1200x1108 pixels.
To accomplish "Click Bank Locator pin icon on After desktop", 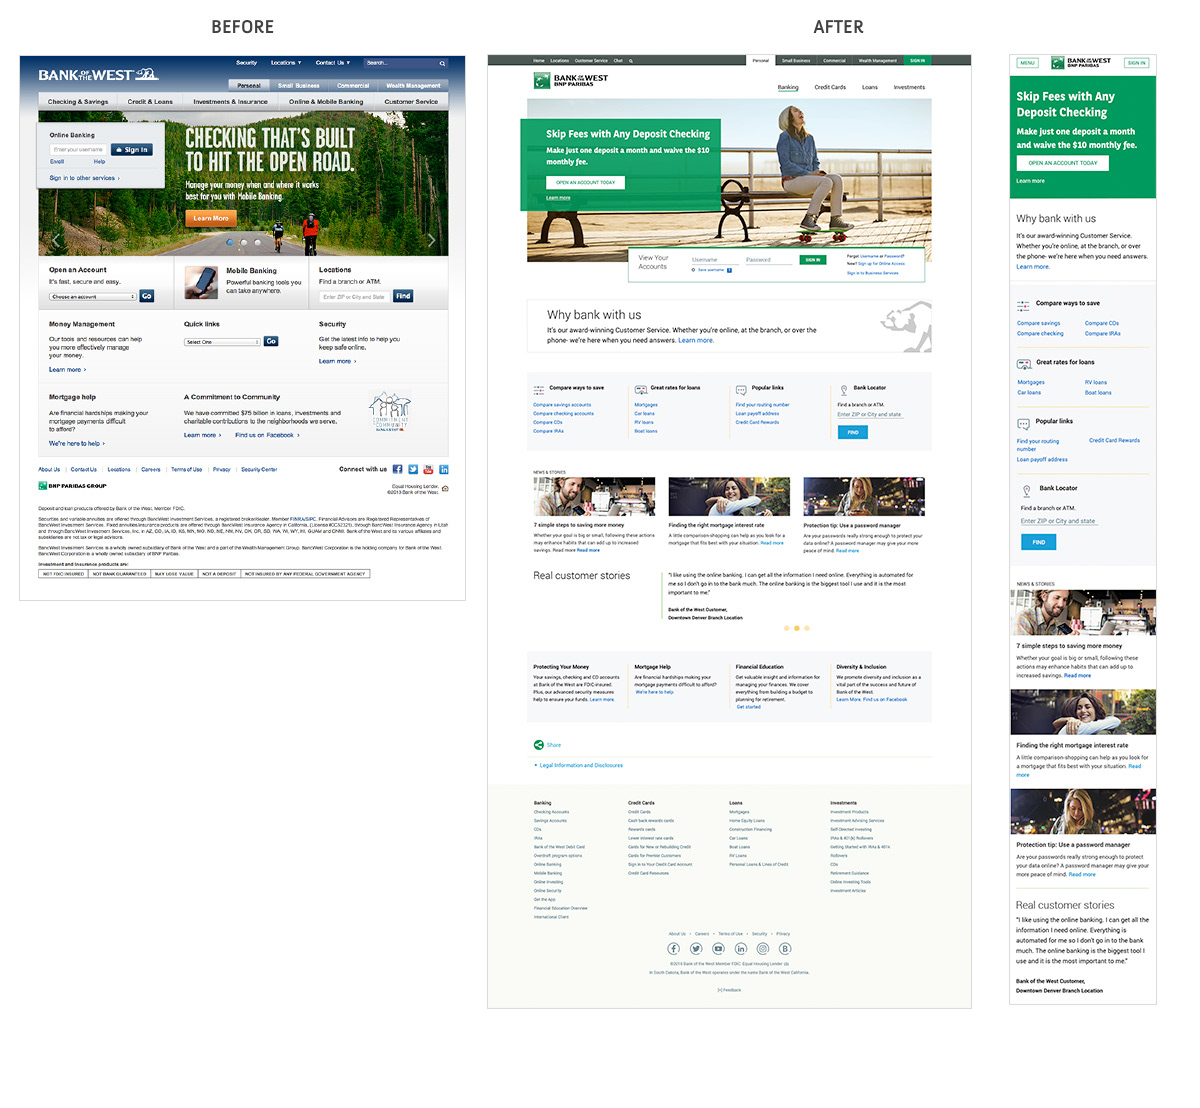I will click(x=844, y=389).
